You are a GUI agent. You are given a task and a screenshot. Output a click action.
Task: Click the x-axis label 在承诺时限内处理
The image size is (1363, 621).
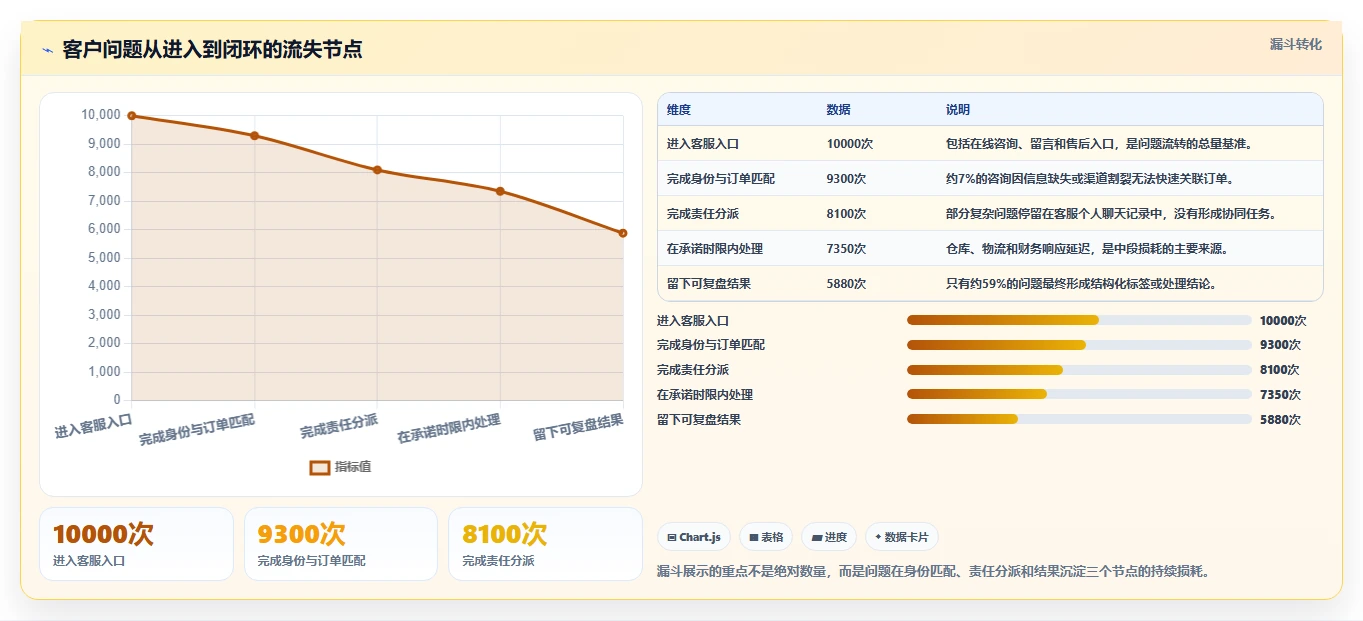point(449,428)
